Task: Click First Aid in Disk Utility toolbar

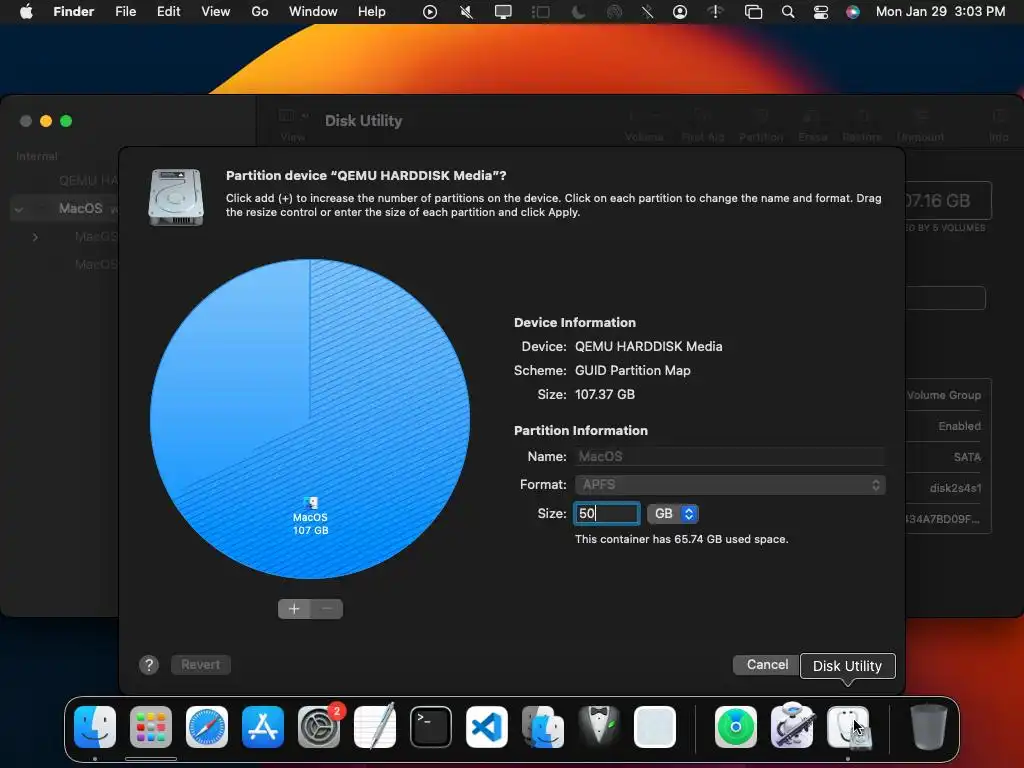Action: pyautogui.click(x=703, y=126)
